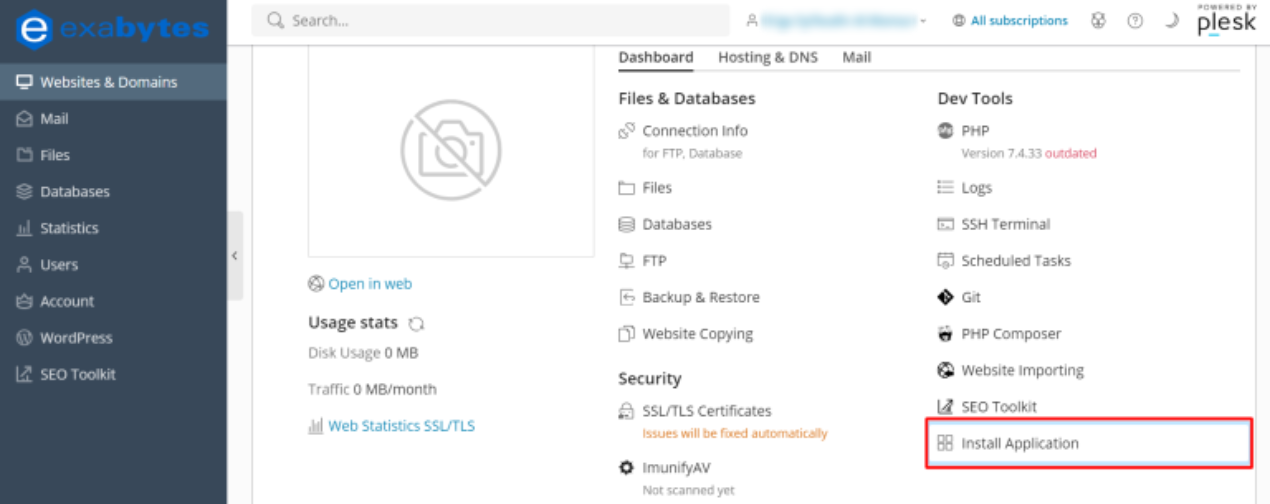
Task: Click 'Issues will be fixed automatically' text
Action: pos(735,434)
